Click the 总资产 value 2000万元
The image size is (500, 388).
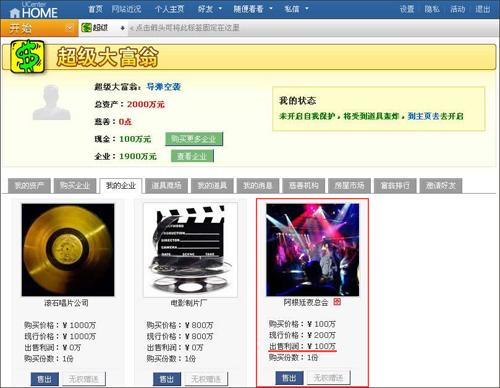click(146, 104)
